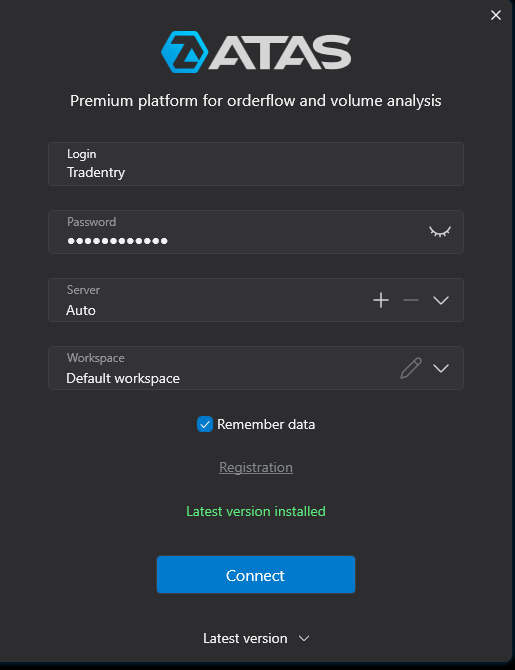Remove server using the minus icon
This screenshot has height=670, width=515.
tap(411, 300)
